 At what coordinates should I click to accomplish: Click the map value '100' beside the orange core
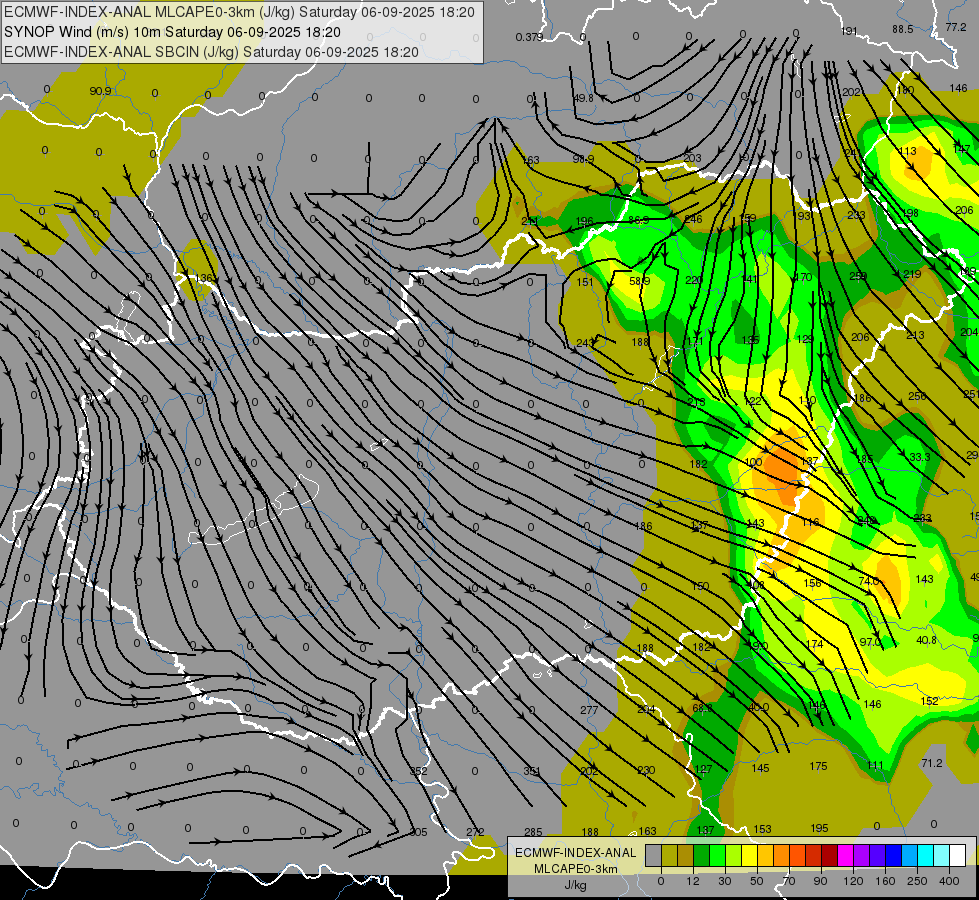pos(754,462)
